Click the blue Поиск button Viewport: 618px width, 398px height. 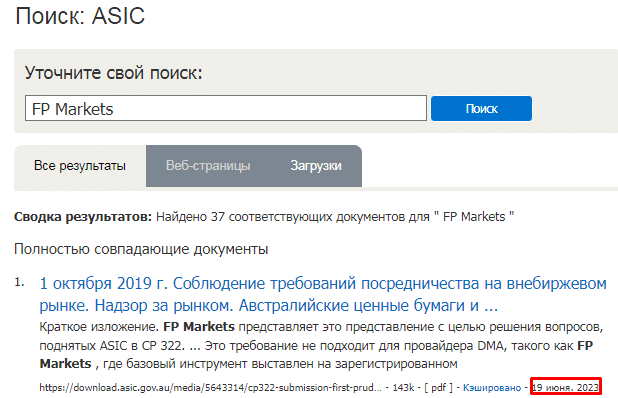tap(481, 108)
